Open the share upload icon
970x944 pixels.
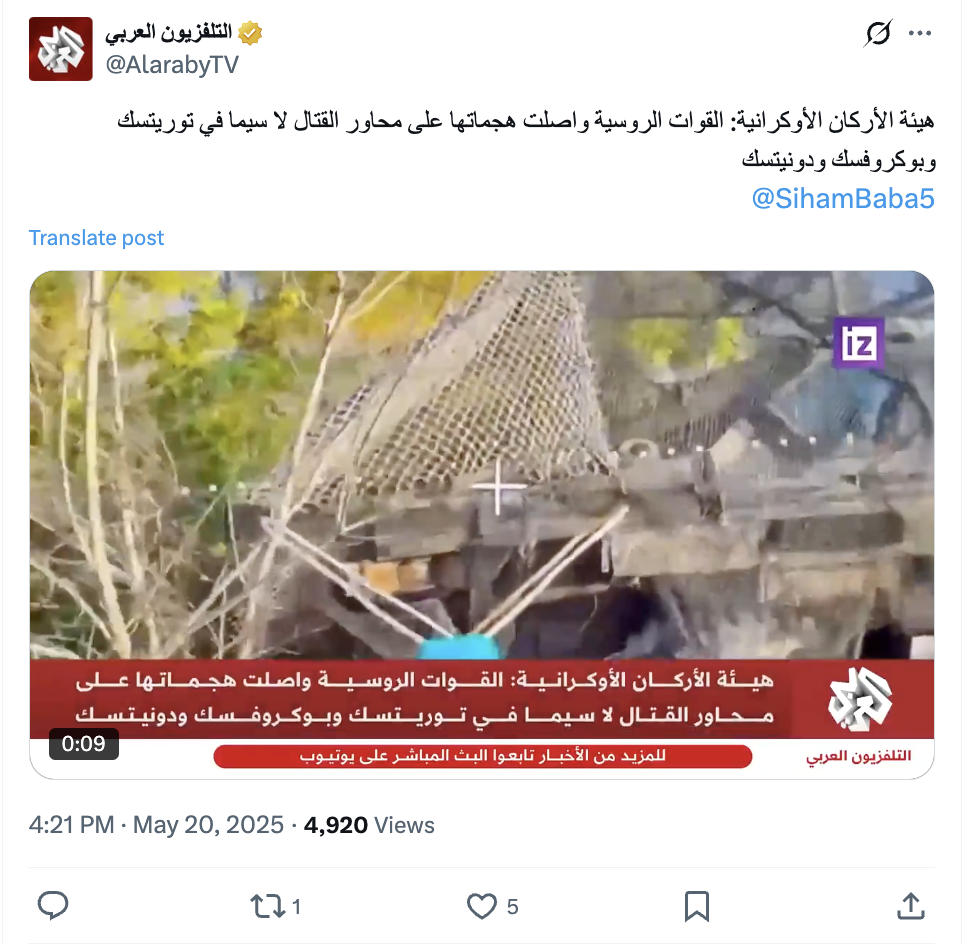(x=911, y=906)
